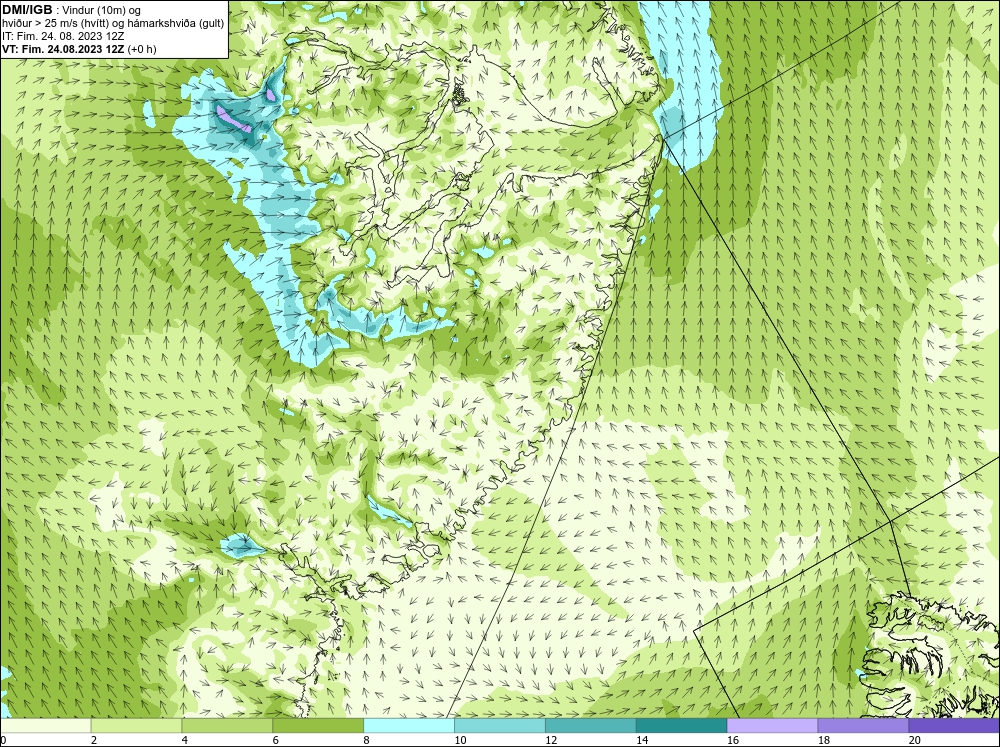Image resolution: width=1000 pixels, height=747 pixels.
Task: Click the scale label "14"
Action: point(642,740)
